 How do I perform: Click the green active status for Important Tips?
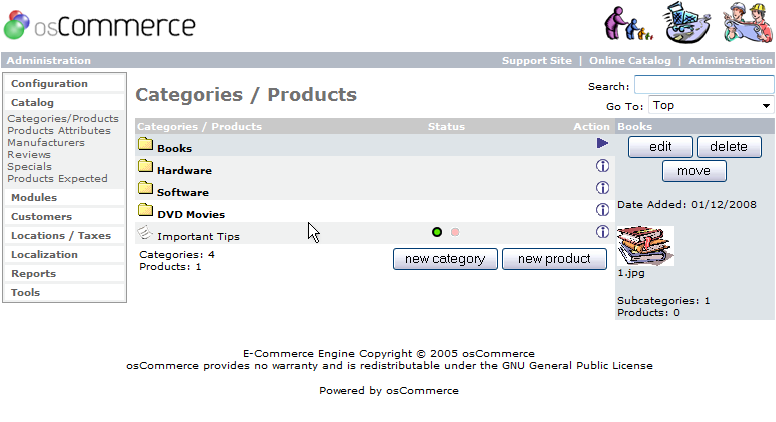click(x=437, y=232)
